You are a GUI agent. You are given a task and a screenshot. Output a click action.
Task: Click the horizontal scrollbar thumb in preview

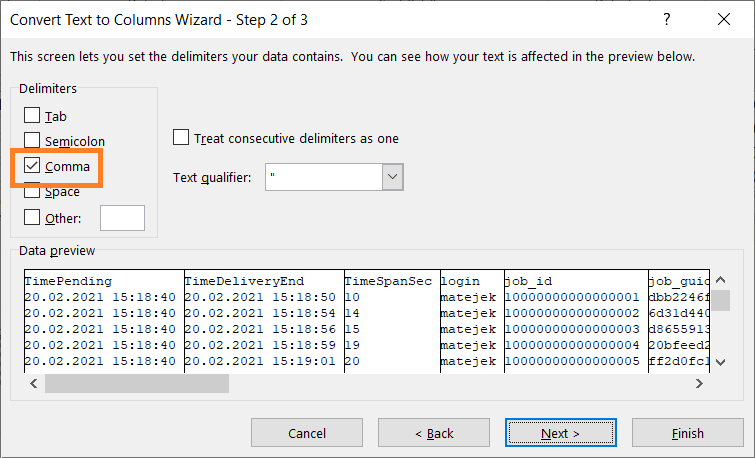pos(136,383)
